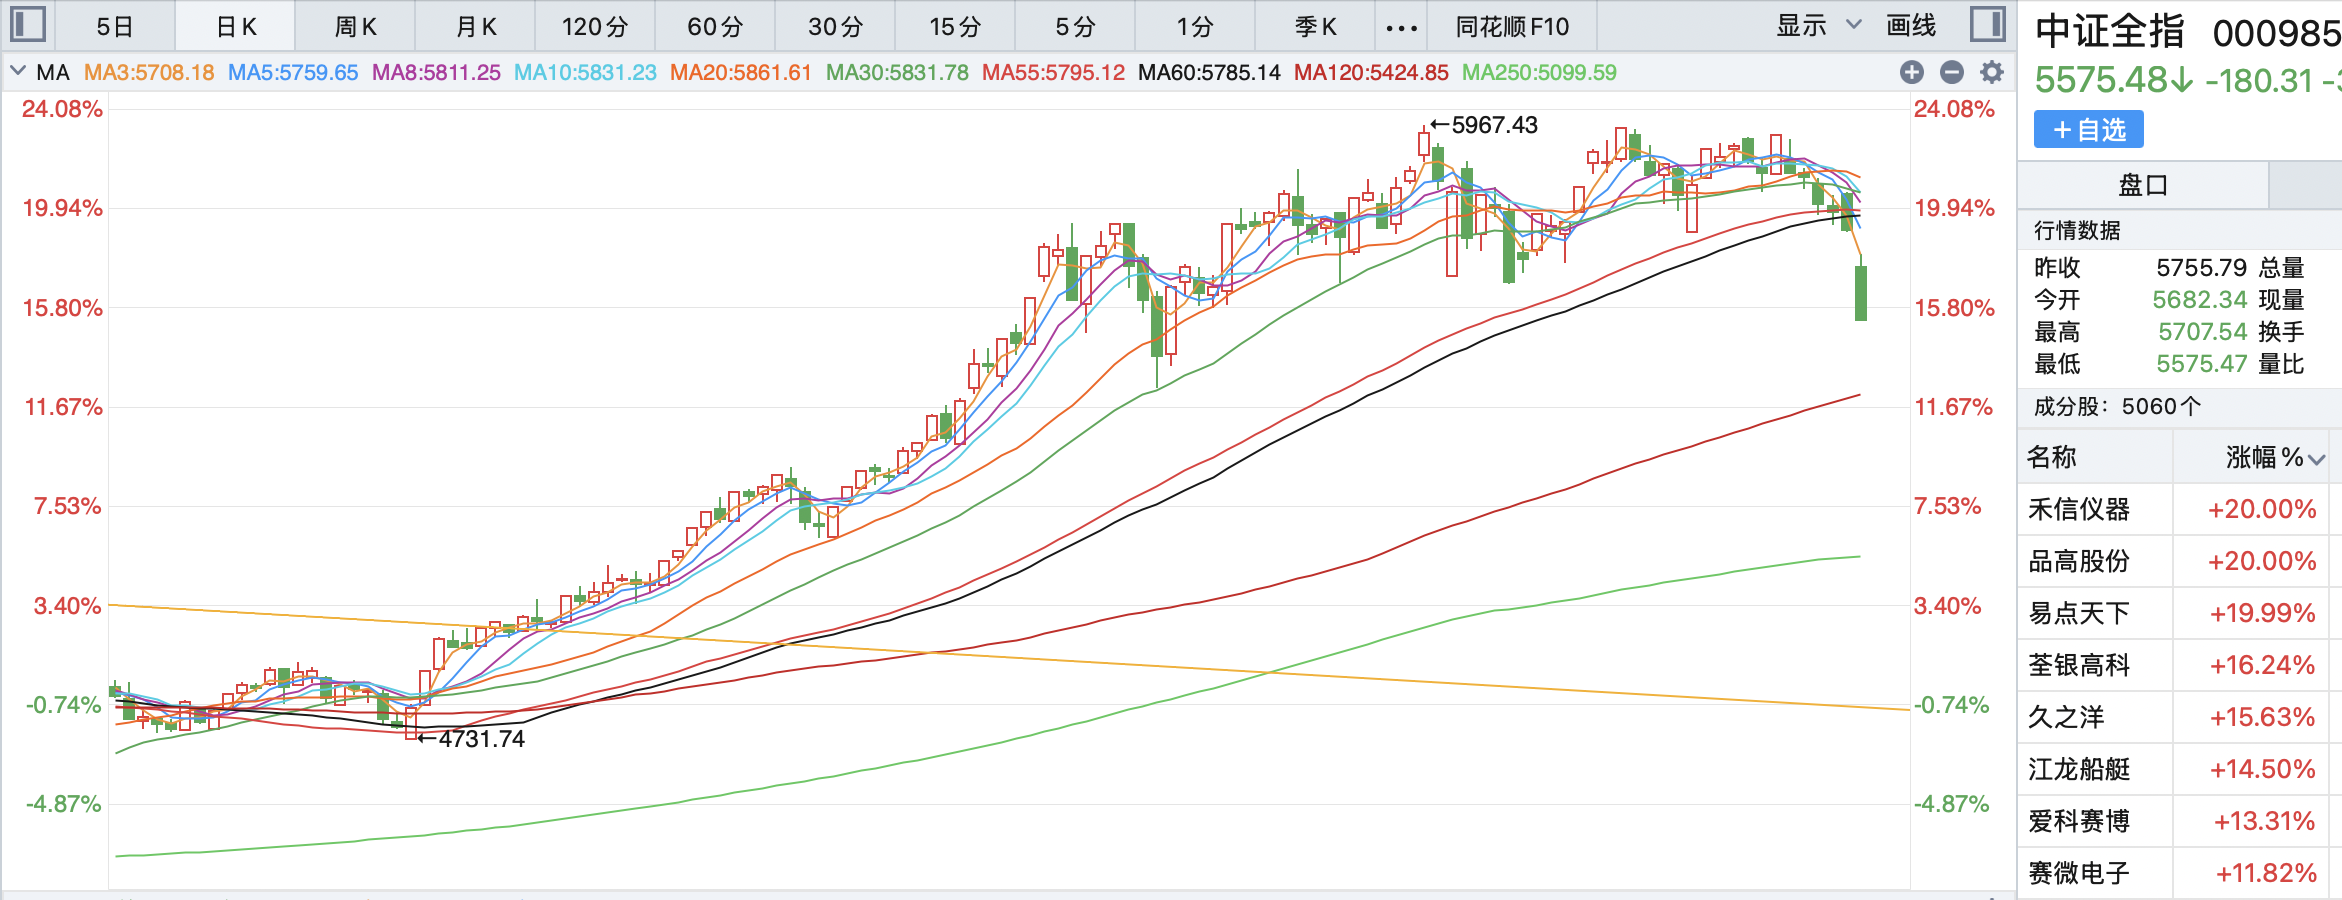Click the plus icon to add indicator

click(1911, 72)
